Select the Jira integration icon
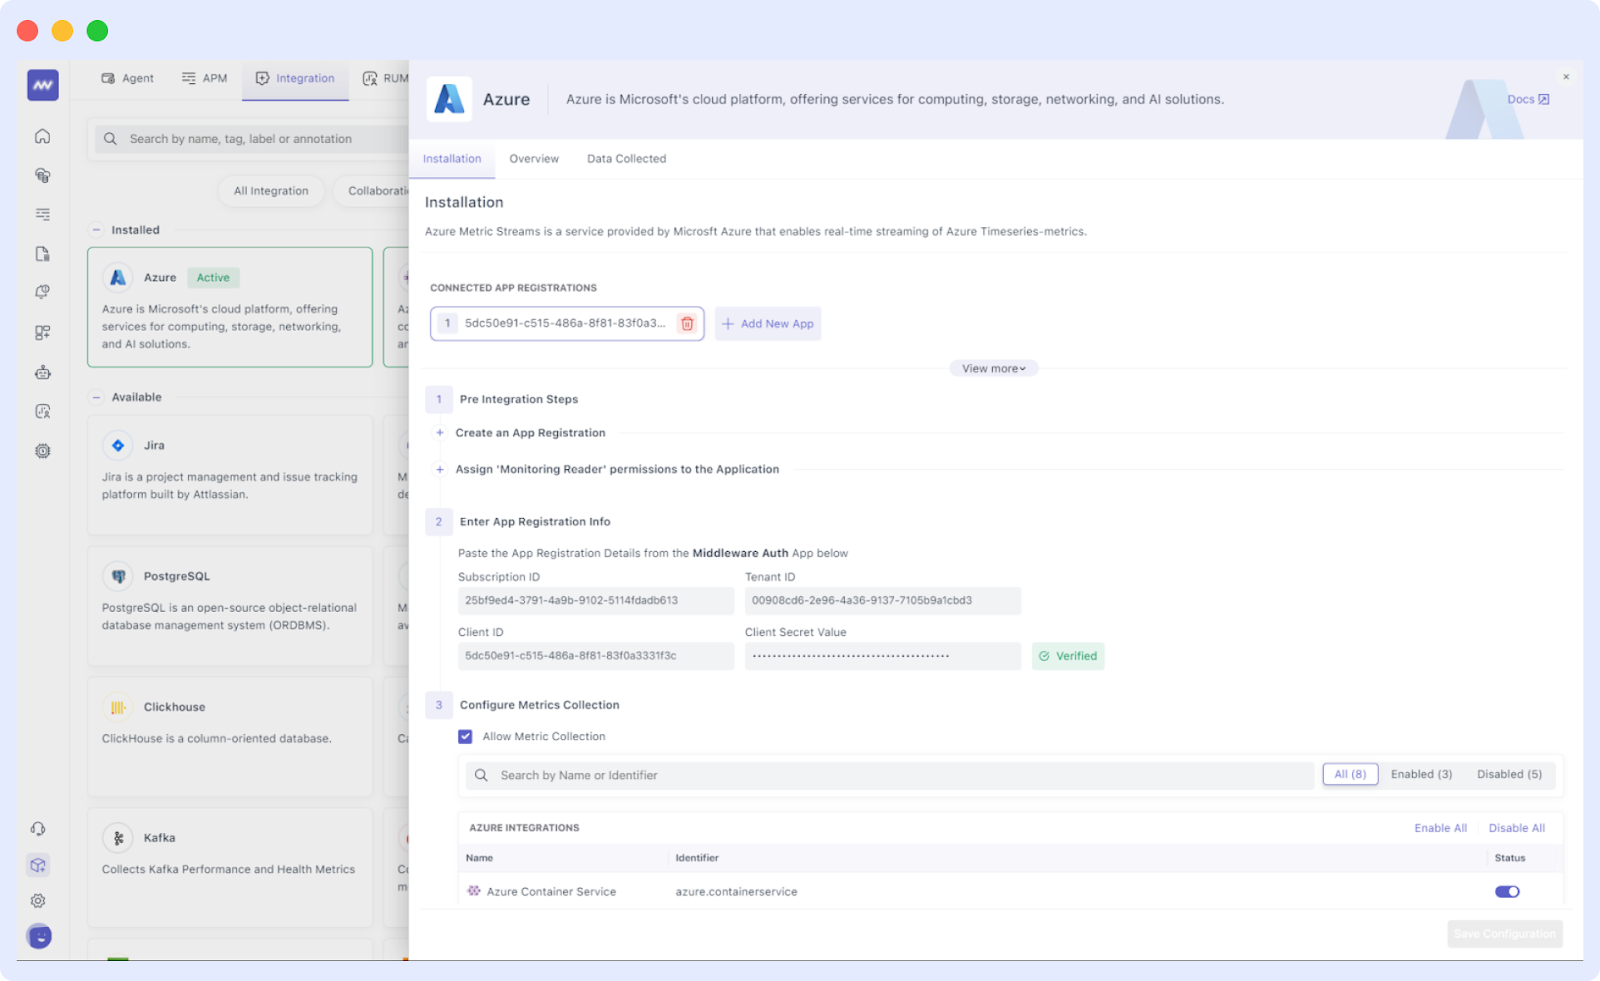This screenshot has height=981, width=1600. click(x=118, y=445)
